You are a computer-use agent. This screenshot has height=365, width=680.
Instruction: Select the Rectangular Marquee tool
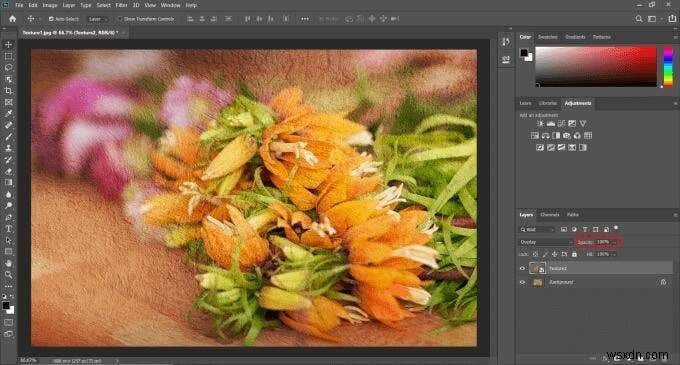[8, 56]
